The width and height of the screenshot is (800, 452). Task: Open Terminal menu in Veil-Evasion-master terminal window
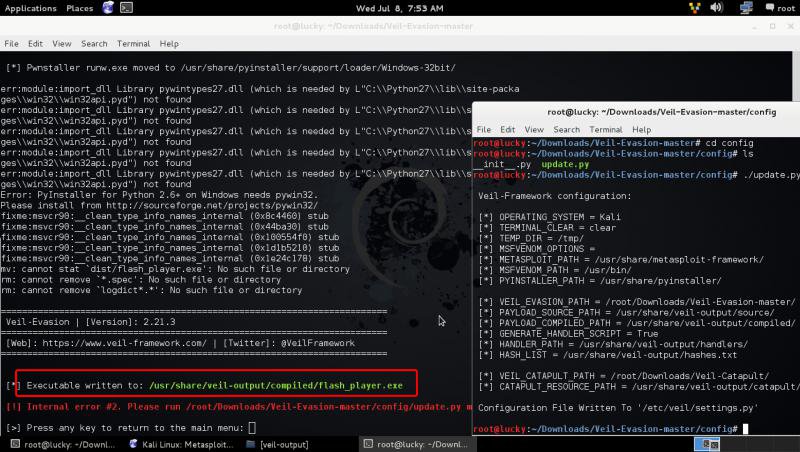click(x=133, y=44)
